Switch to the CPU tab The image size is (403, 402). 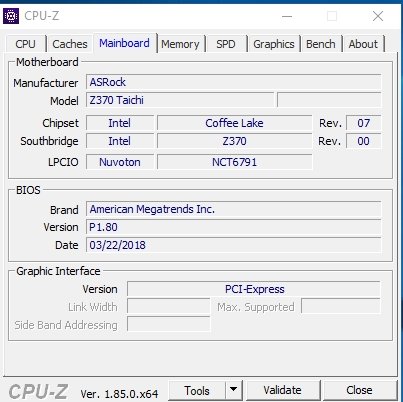(25, 44)
